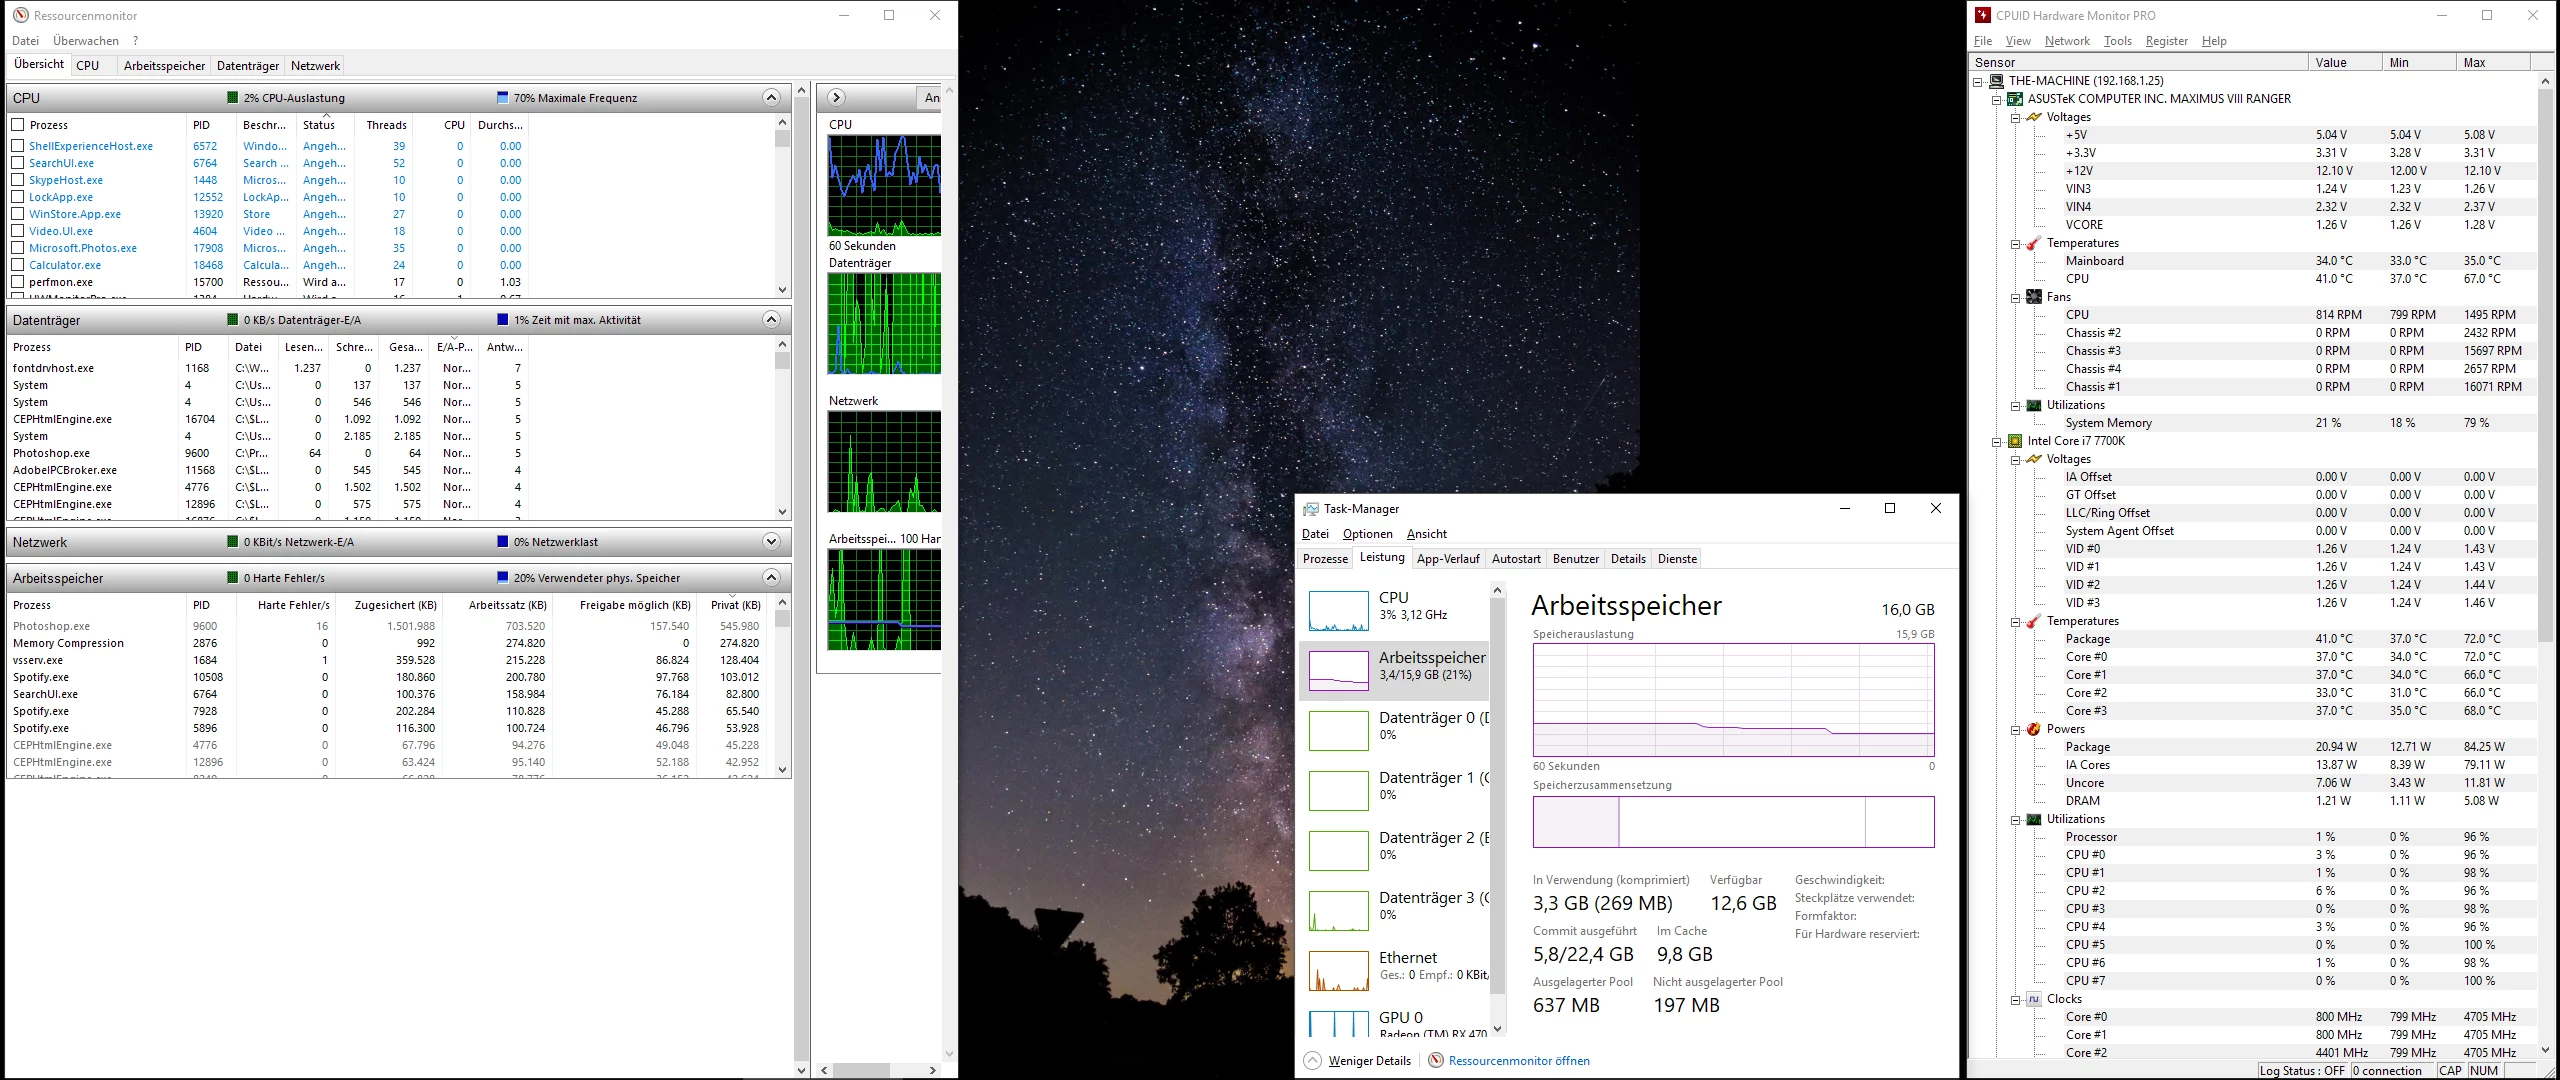Collapse the Datenträger section chevron
Image resolution: width=2560 pixels, height=1080 pixels.
tap(771, 320)
